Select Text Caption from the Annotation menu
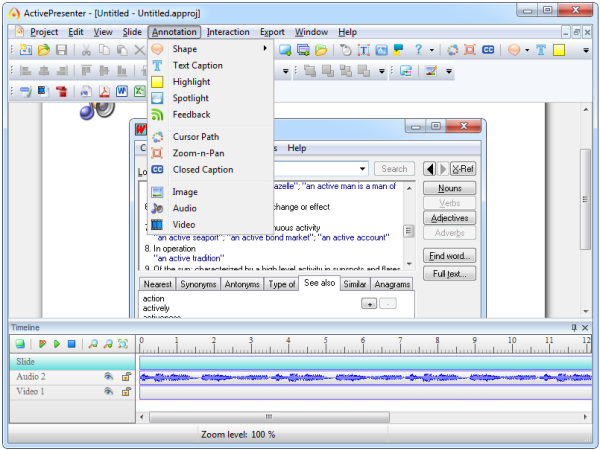The width and height of the screenshot is (600, 450). click(x=197, y=65)
